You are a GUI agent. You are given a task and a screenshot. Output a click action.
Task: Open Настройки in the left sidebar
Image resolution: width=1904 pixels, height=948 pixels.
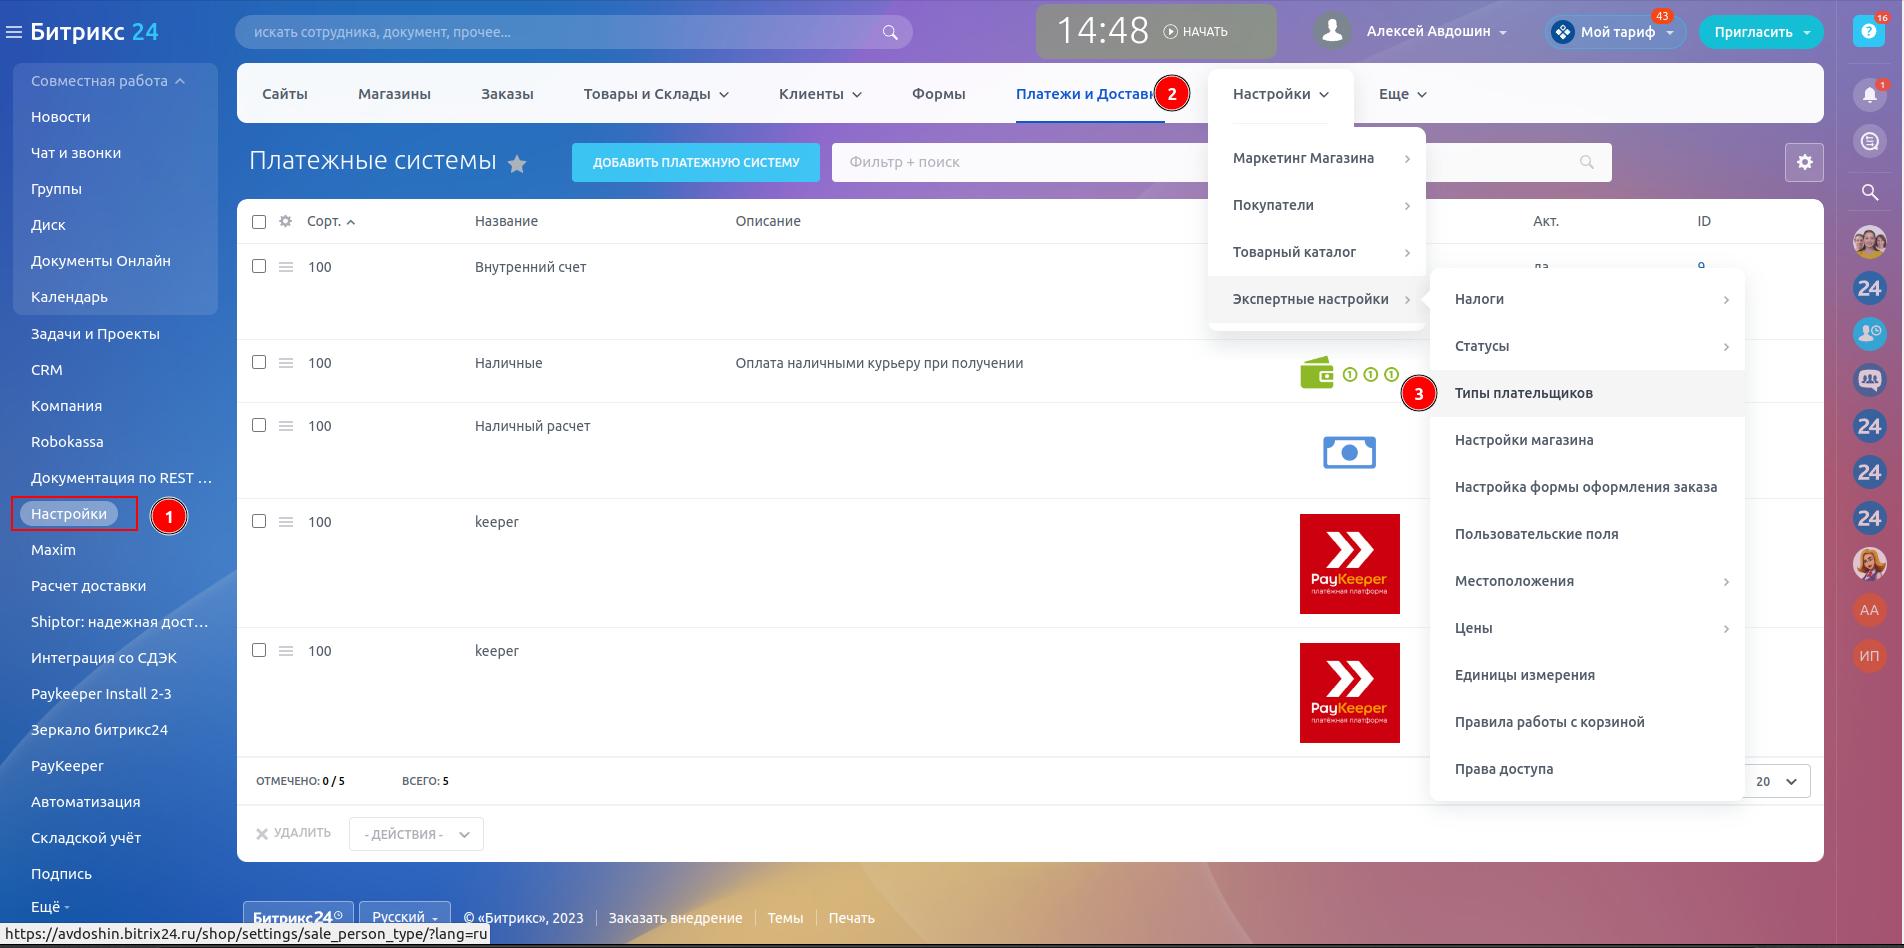[69, 514]
